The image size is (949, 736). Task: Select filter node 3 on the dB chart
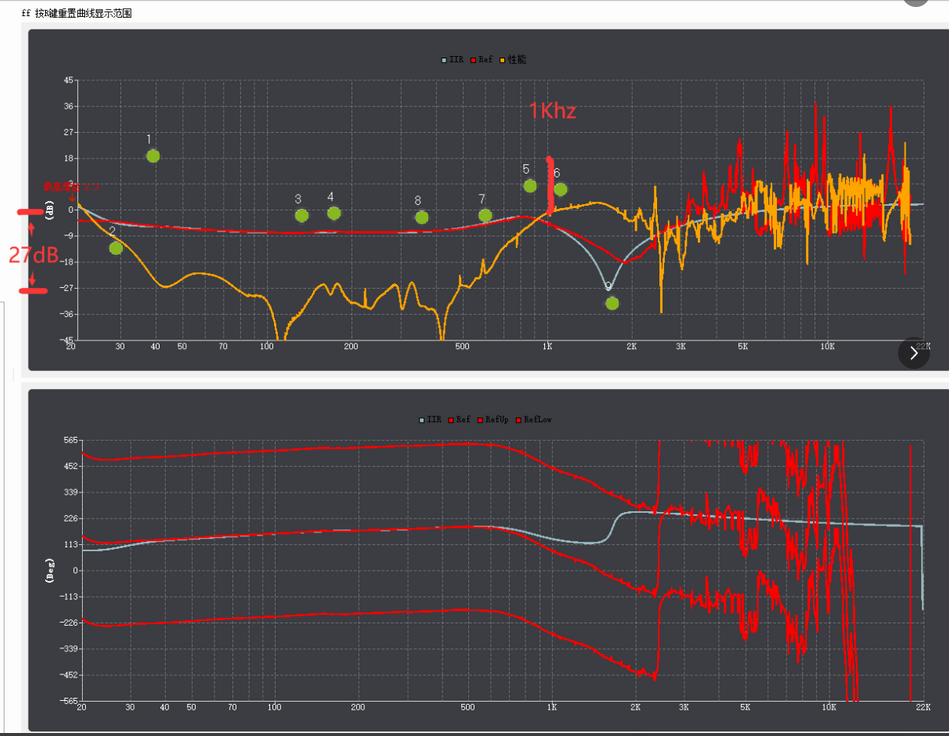coord(301,215)
